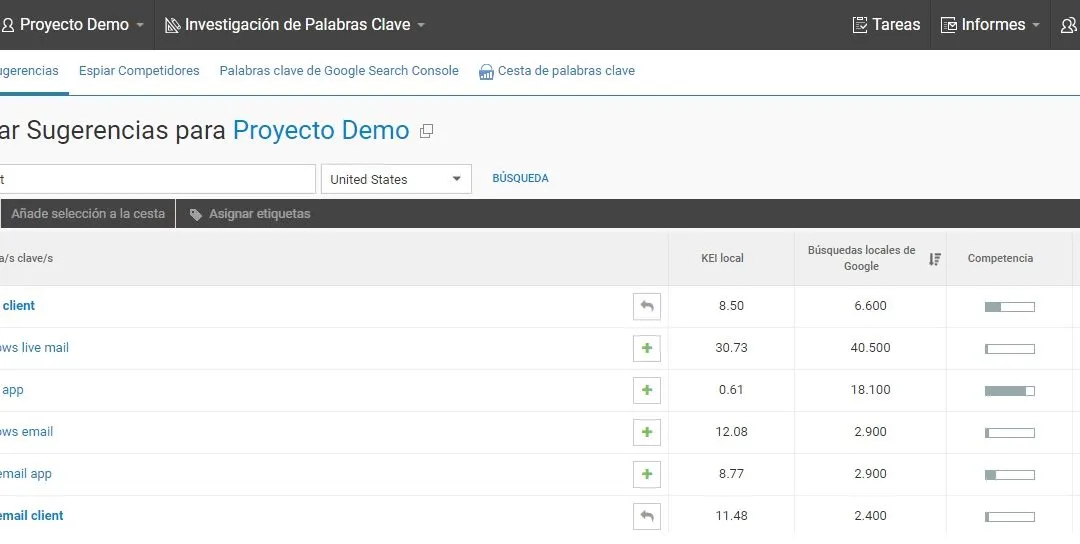This screenshot has height=544, width=1080.
Task: Click the keyword search input field
Action: (x=156, y=179)
